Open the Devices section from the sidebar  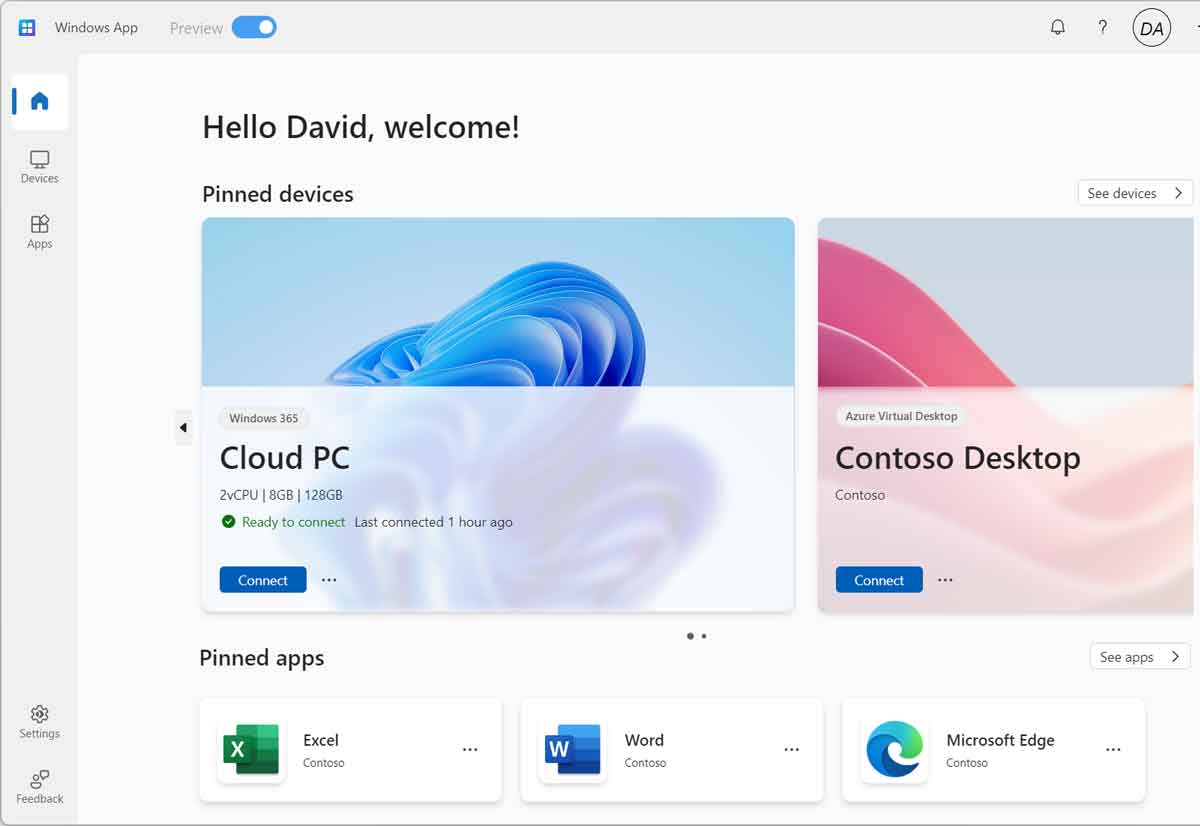point(39,166)
